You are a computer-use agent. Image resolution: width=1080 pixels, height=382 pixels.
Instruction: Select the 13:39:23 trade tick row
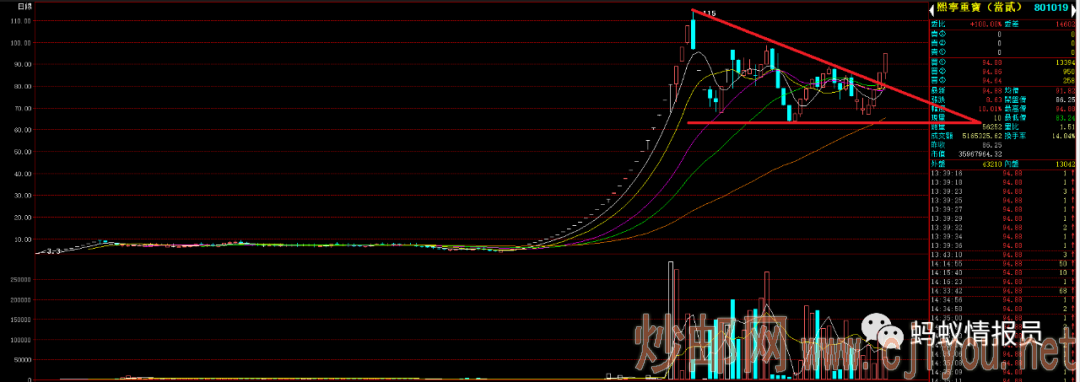[x=1004, y=191]
